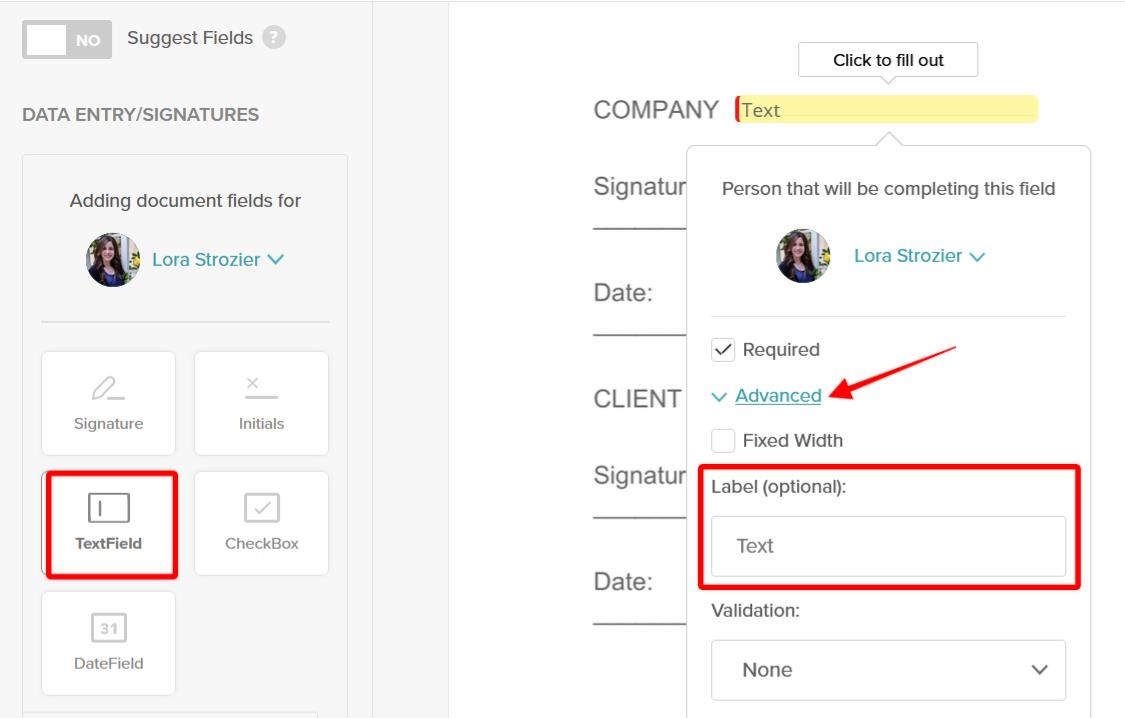Click the Suggest Fields help question mark
The width and height of the screenshot is (1125, 718).
(x=272, y=37)
